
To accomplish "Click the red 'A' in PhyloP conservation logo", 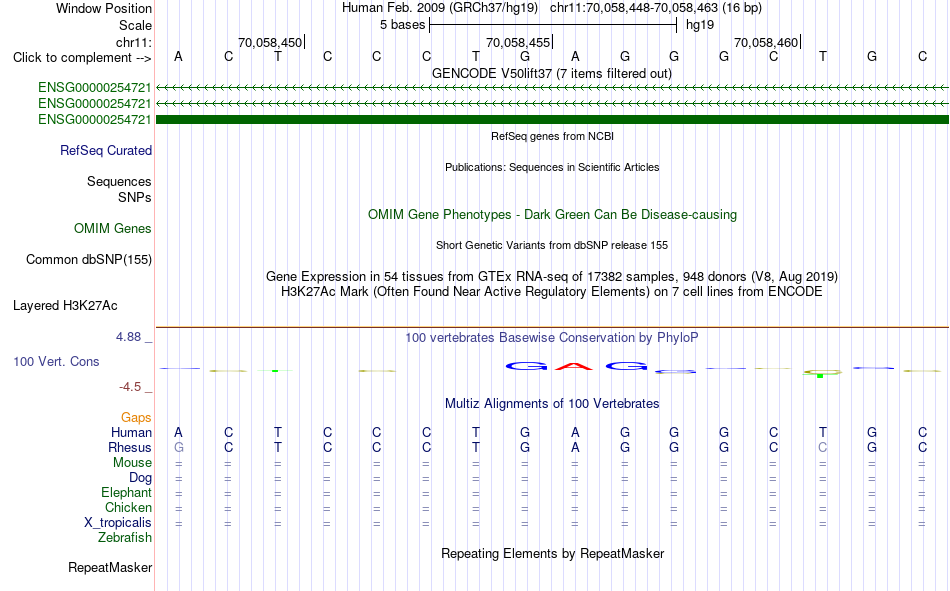I will pyautogui.click(x=574, y=366).
